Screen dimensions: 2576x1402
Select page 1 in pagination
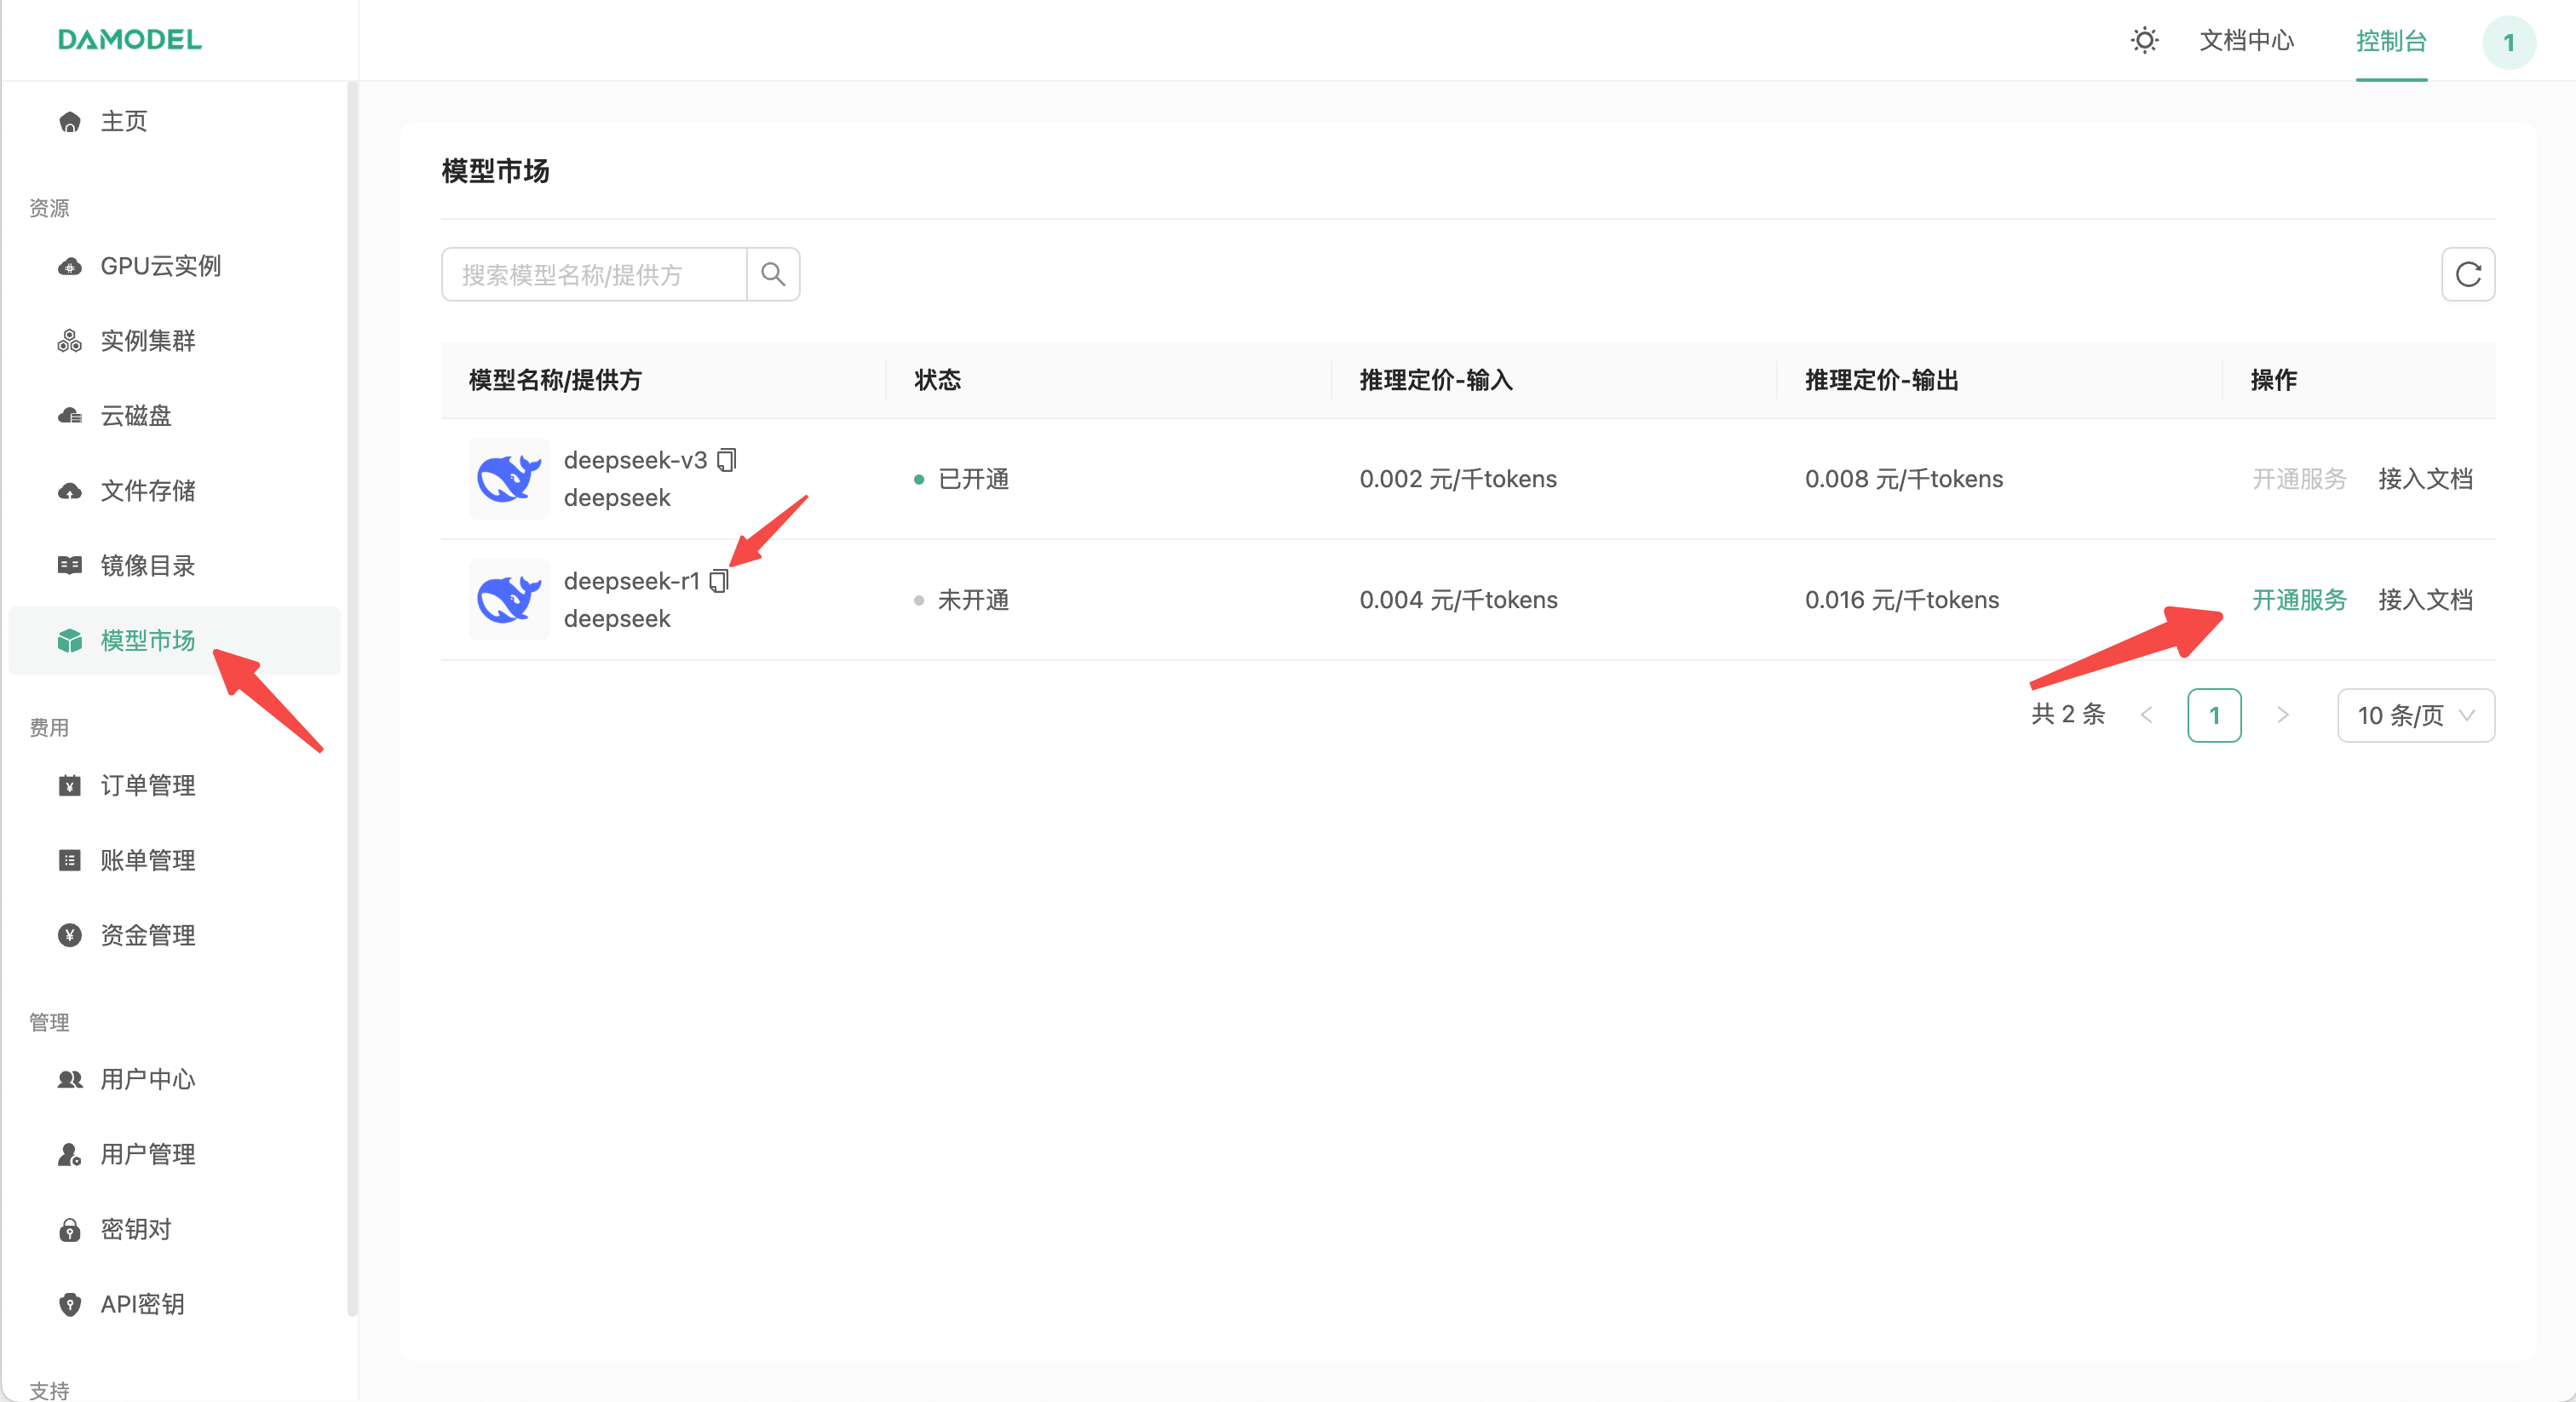(x=2214, y=715)
